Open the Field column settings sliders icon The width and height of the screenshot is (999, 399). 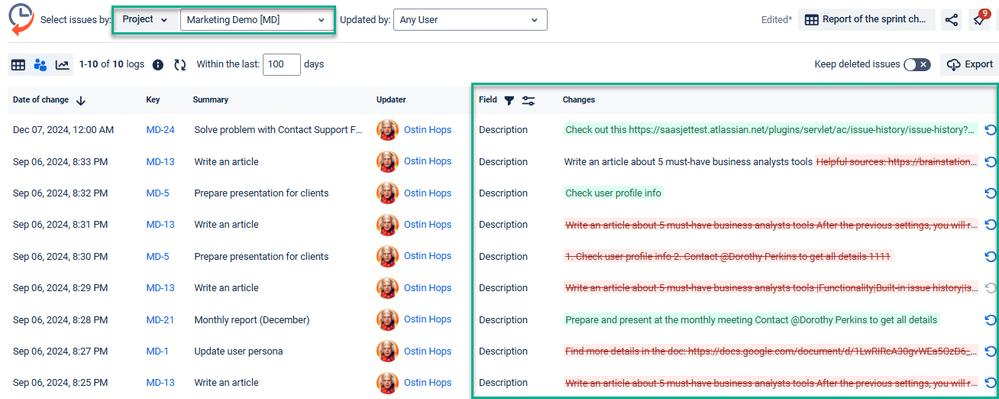528,100
